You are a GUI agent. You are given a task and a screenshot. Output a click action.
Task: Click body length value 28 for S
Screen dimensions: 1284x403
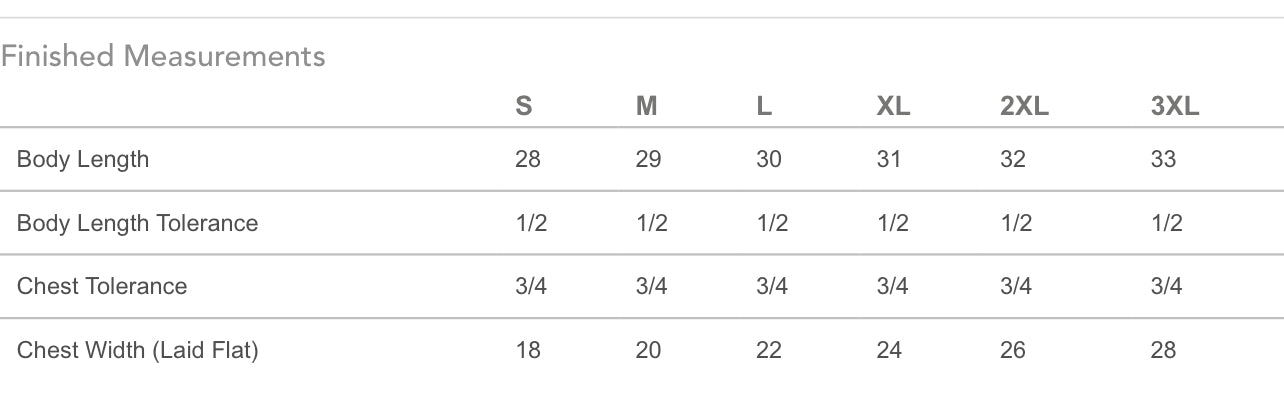[x=528, y=159]
